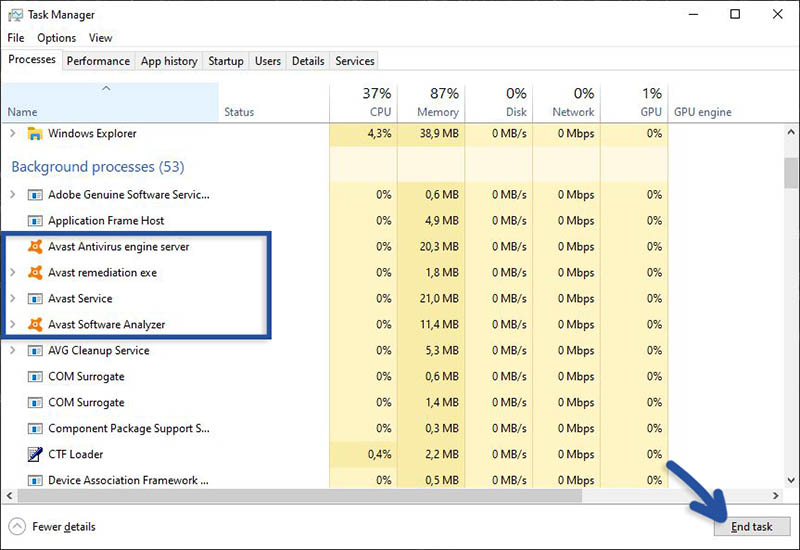Switch to the App history tab
Image resolution: width=800 pixels, height=550 pixels.
click(169, 61)
